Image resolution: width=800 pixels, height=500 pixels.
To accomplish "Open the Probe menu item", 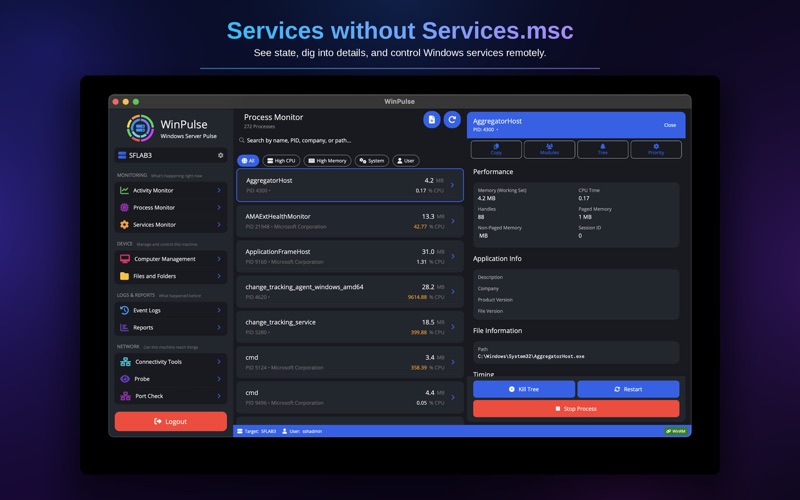I will (171, 379).
